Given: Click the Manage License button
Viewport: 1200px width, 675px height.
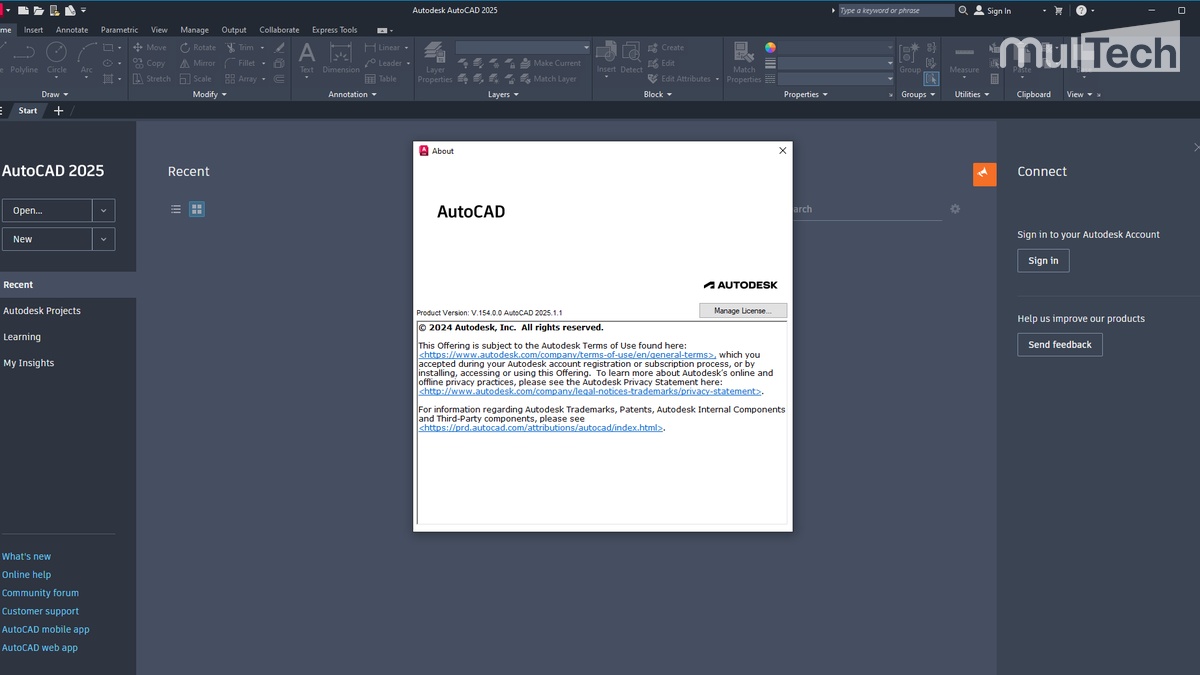Looking at the screenshot, I should 743,310.
